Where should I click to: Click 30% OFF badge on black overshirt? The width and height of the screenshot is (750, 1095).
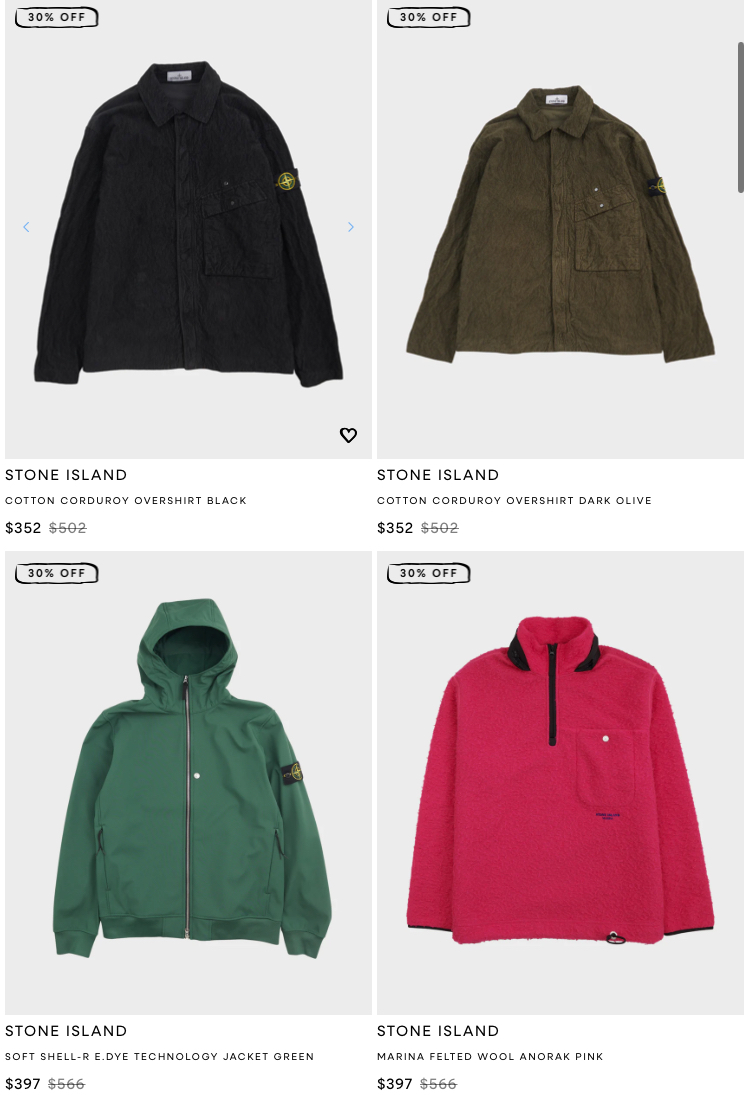pyautogui.click(x=57, y=17)
